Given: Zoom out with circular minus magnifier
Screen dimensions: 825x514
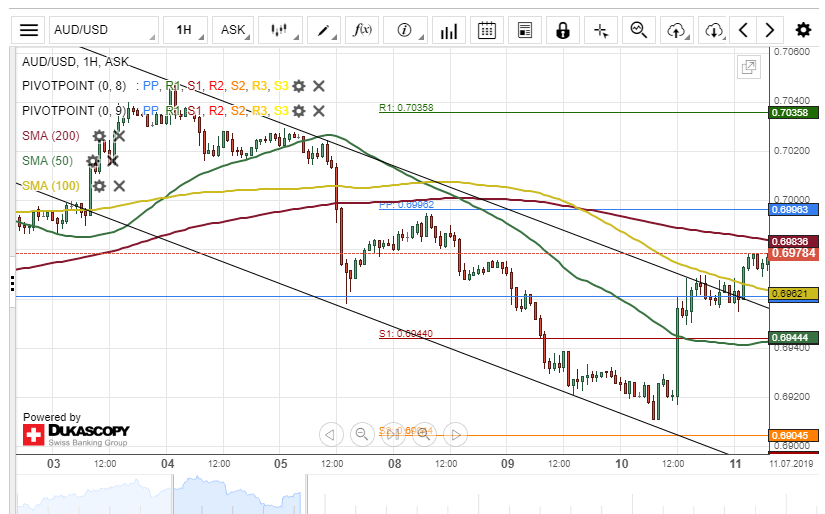Looking at the screenshot, I should [361, 435].
